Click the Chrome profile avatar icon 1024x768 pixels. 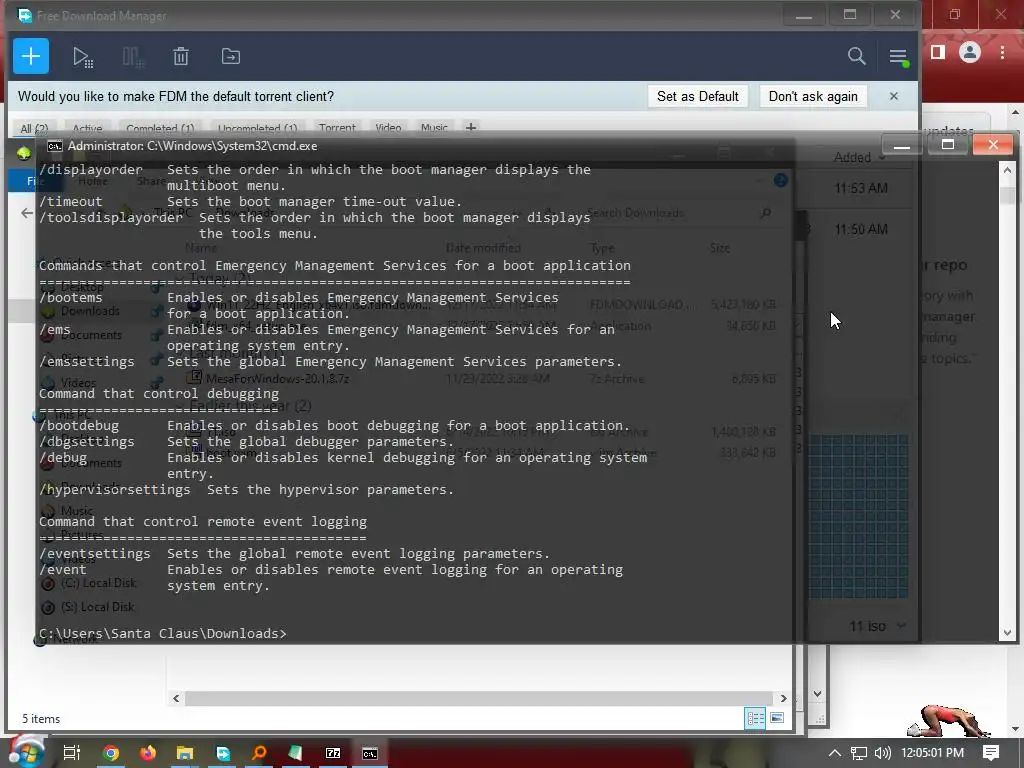point(970,52)
